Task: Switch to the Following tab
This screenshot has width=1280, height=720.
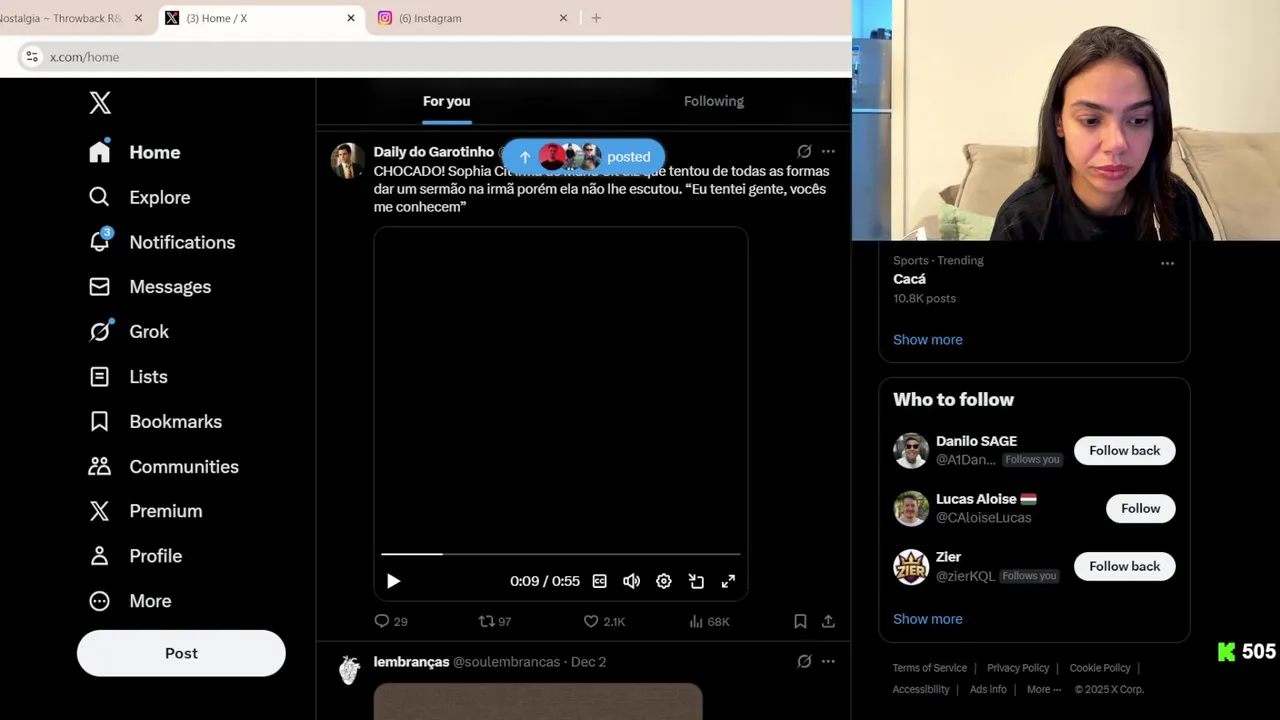Action: [x=714, y=101]
